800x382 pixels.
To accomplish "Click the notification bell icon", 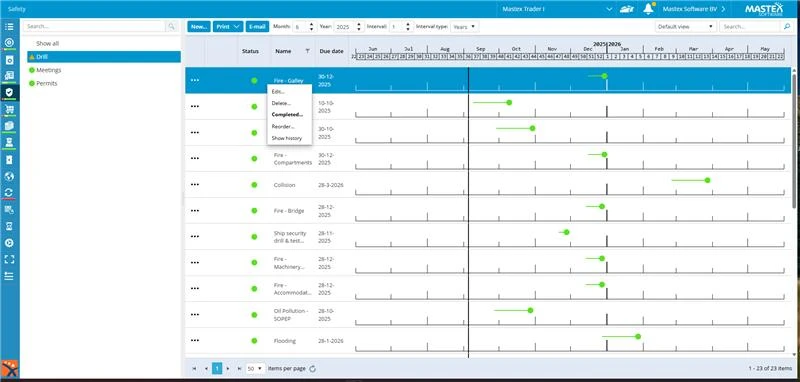I will (648, 9).
